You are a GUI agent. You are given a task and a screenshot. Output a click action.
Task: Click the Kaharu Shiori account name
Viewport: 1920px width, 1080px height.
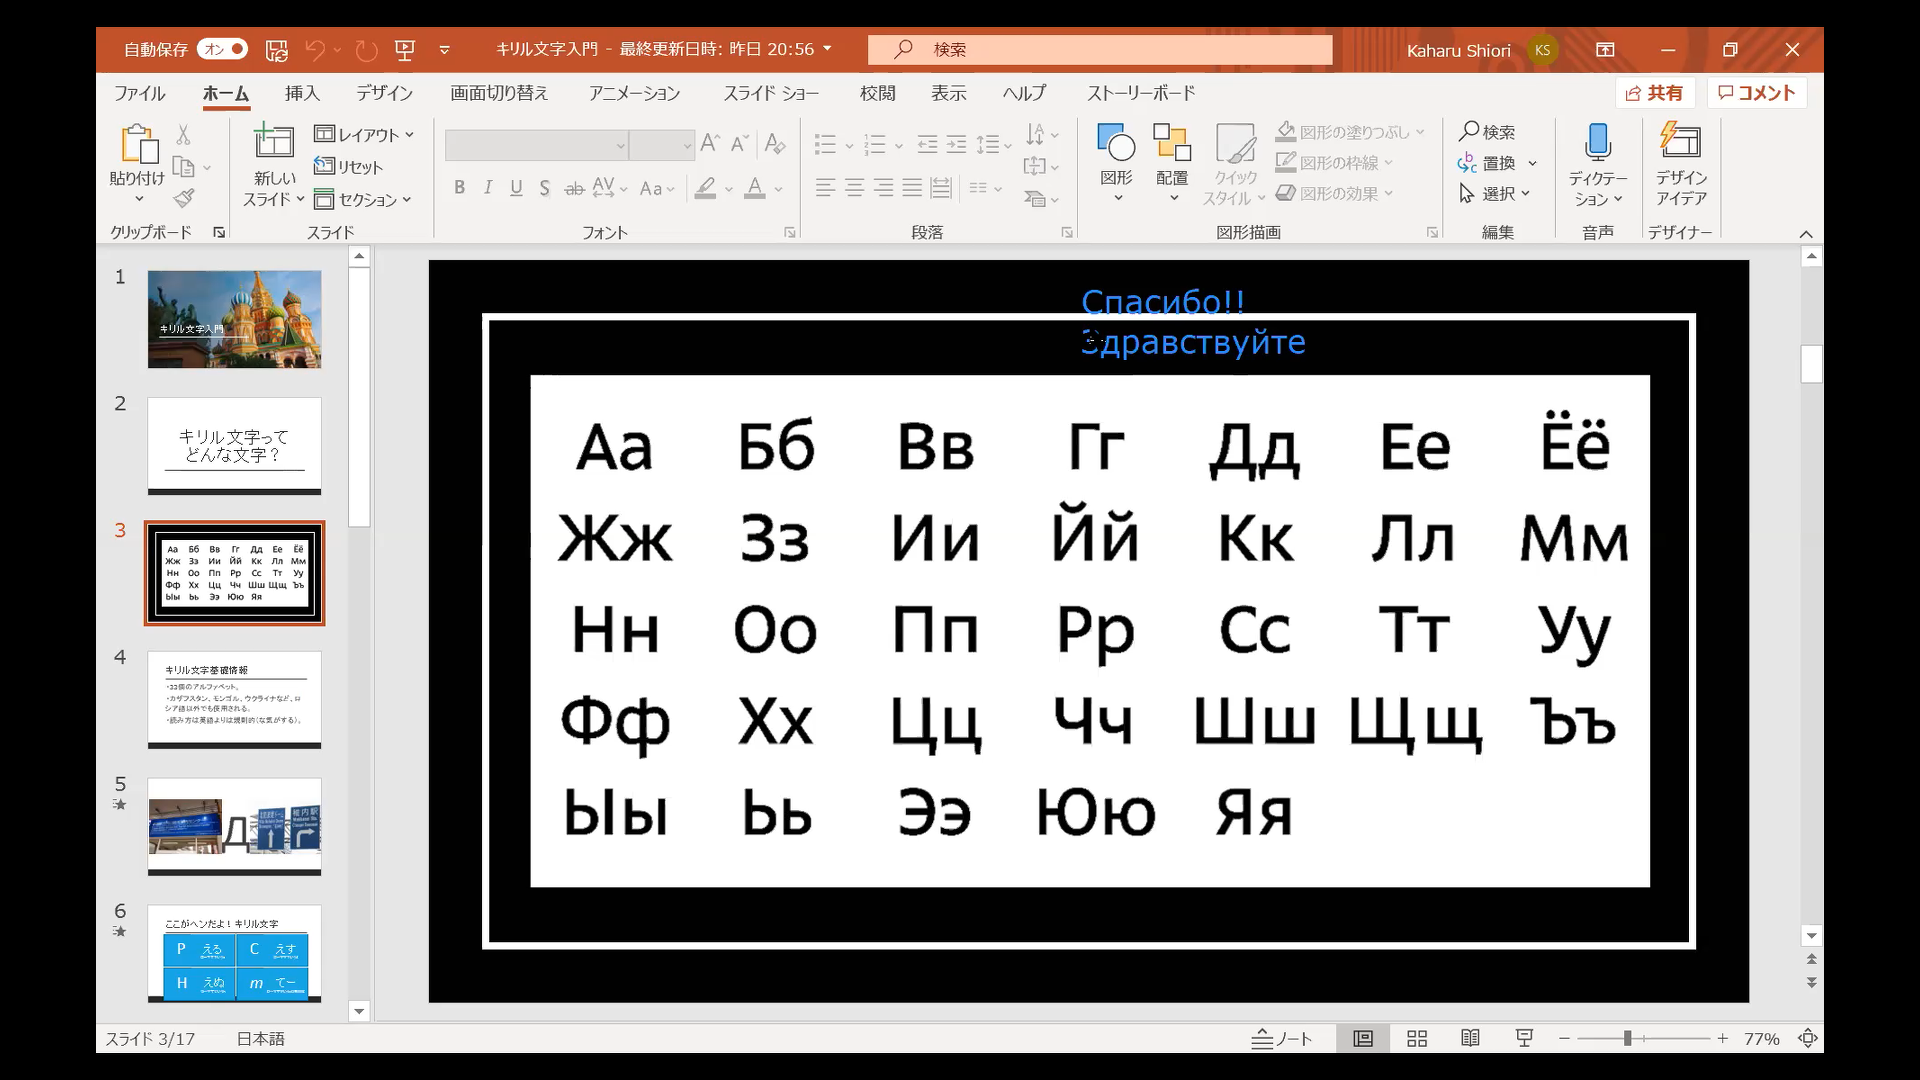(1458, 50)
